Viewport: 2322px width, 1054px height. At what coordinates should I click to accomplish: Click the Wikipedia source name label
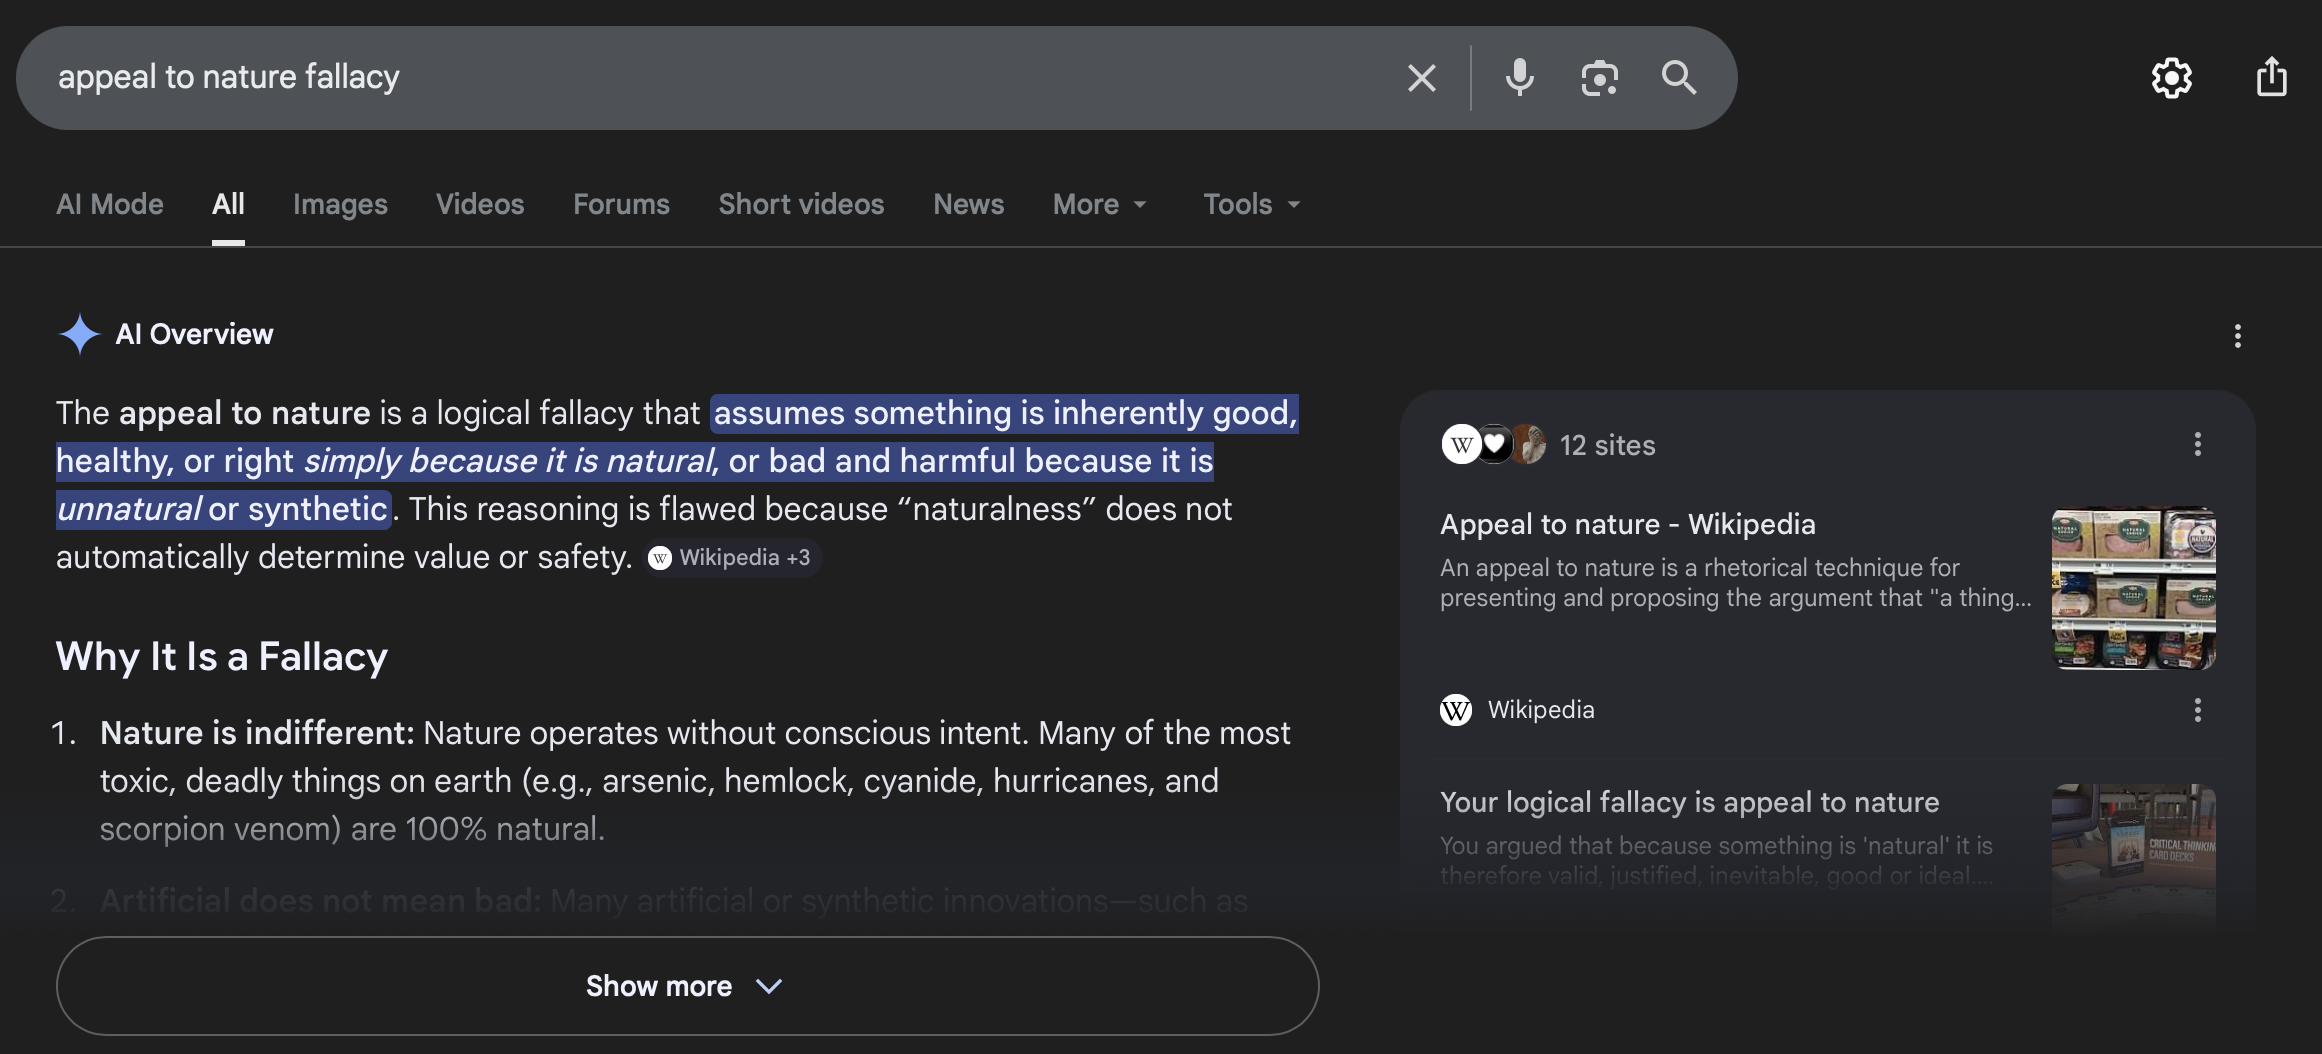[x=1541, y=710]
